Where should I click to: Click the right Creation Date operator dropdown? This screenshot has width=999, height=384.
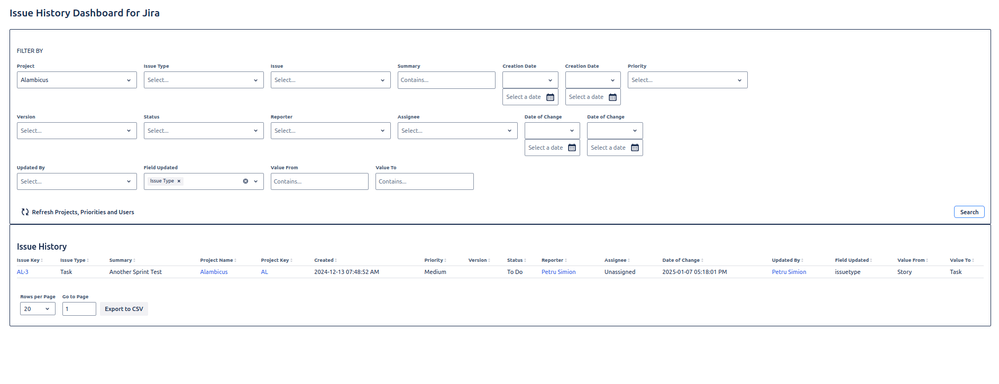[593, 80]
